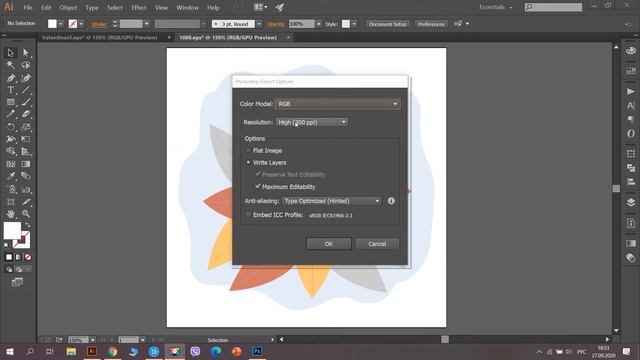This screenshot has width=640, height=360.
Task: Select the Pencil tool
Action: (x=11, y=114)
